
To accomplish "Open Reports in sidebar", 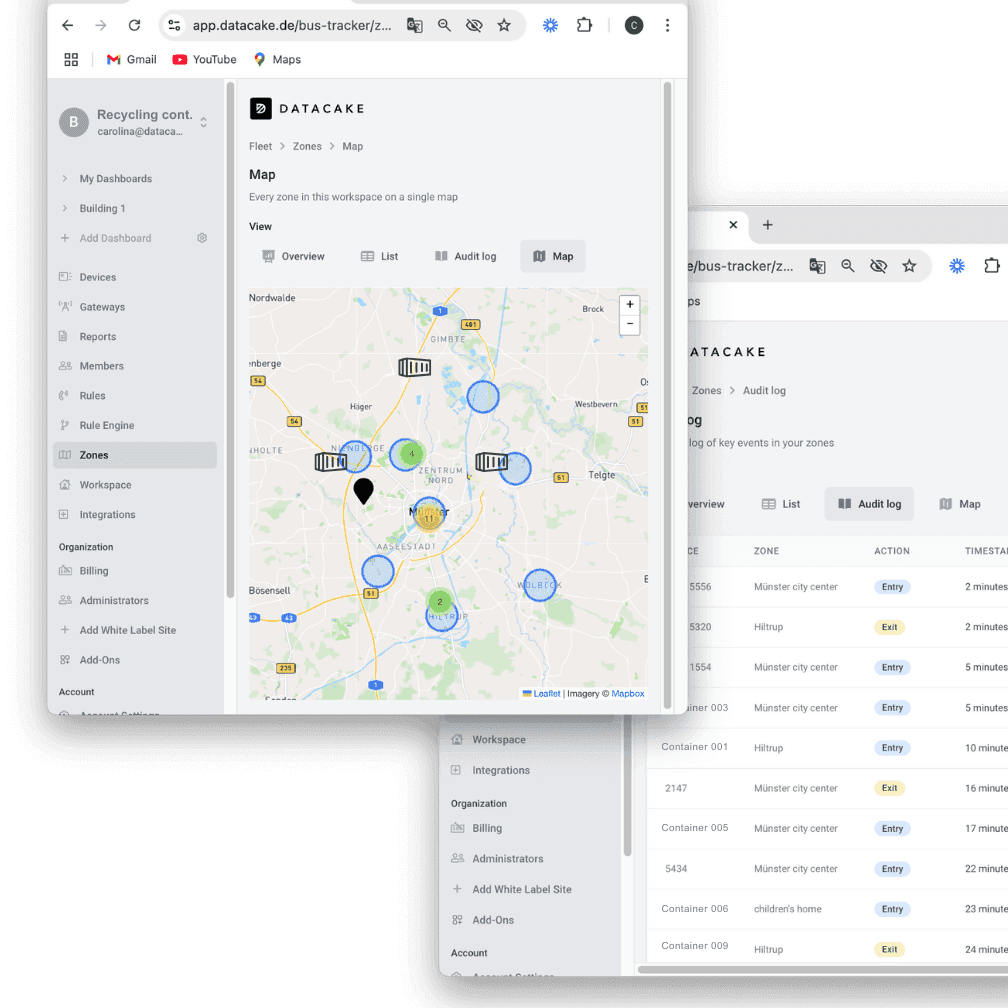I will coord(98,336).
